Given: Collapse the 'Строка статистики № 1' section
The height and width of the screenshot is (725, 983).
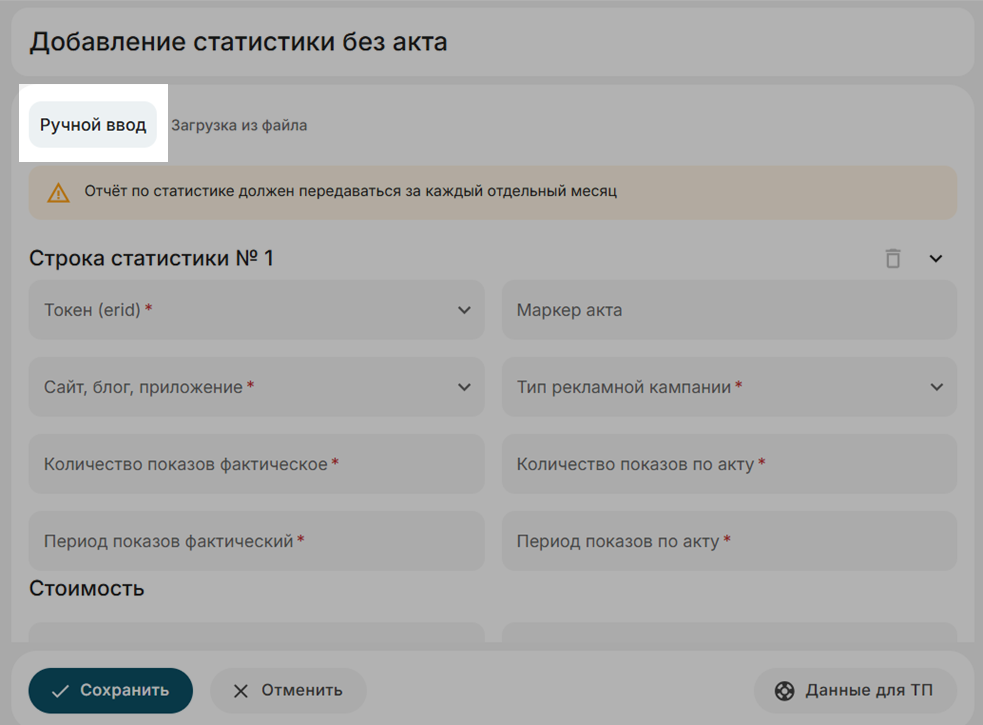Looking at the screenshot, I should coord(936,259).
